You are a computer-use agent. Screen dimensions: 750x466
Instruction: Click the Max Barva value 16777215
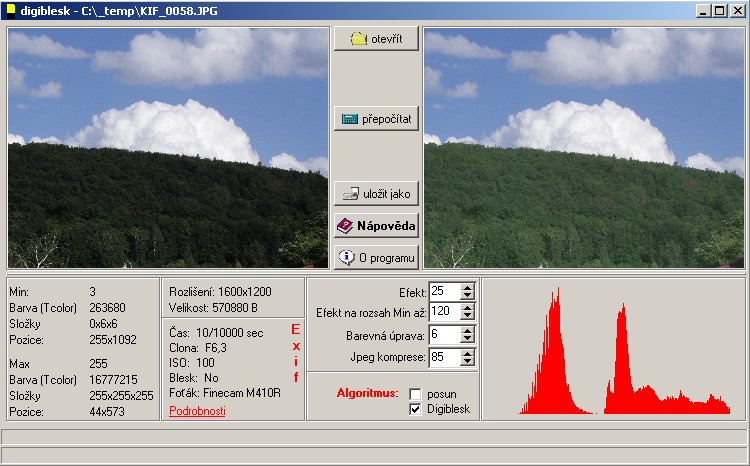click(x=113, y=380)
